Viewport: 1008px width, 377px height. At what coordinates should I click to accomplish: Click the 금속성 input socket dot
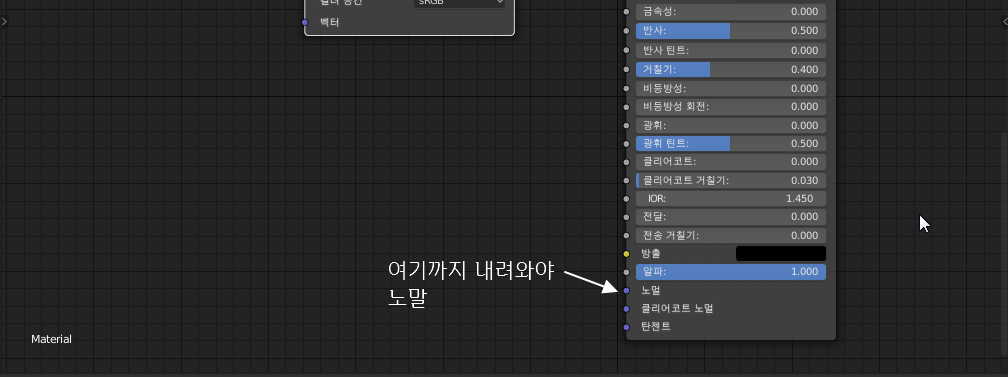[x=627, y=12]
